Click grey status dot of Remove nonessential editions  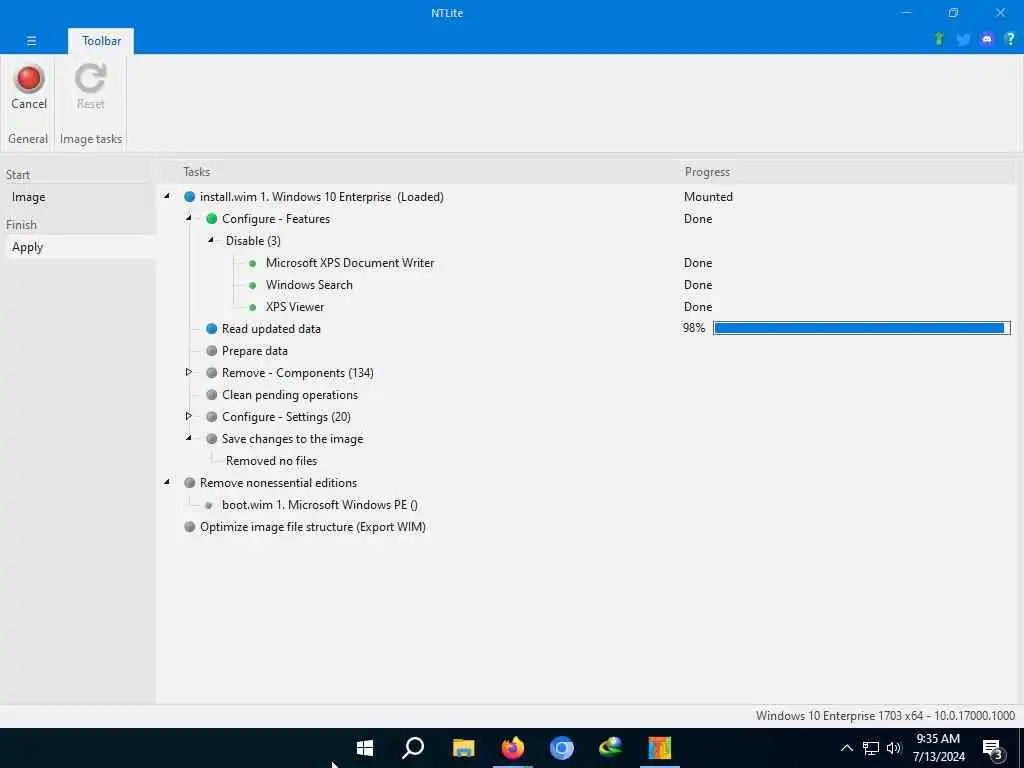189,483
